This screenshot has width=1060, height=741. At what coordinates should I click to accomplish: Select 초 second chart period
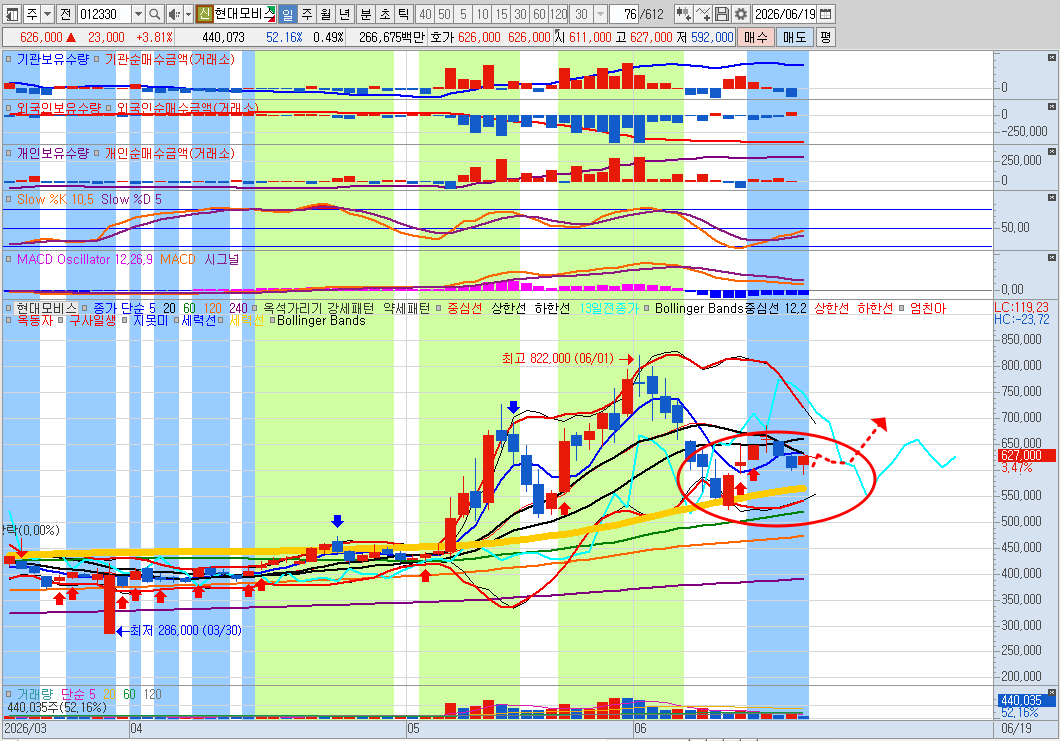tap(385, 14)
